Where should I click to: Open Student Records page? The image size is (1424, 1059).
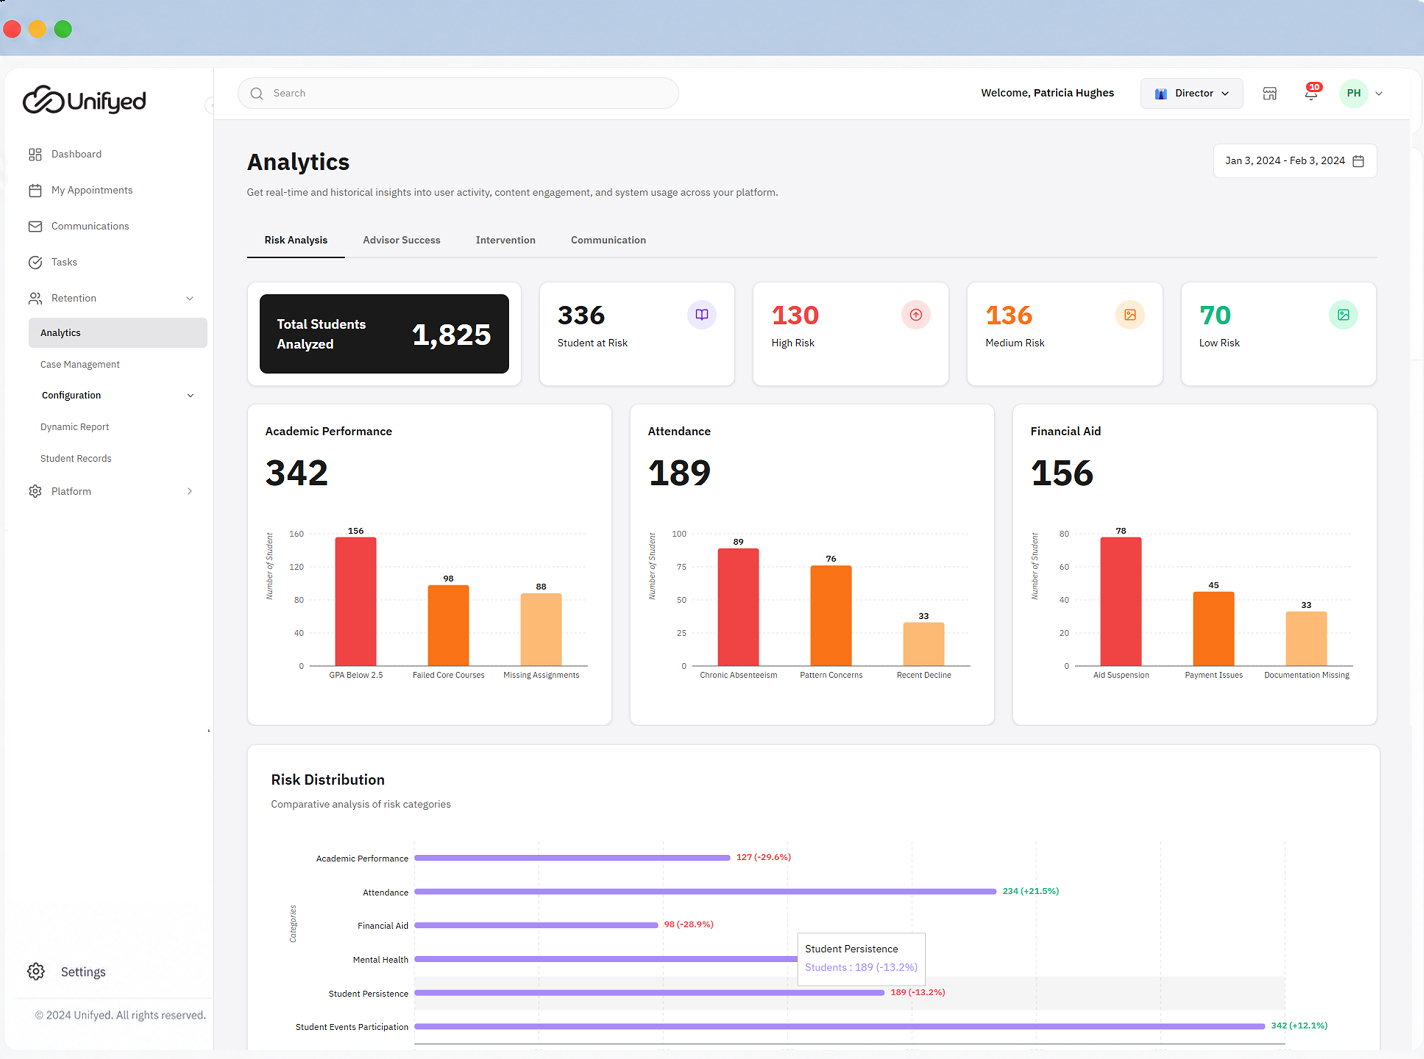pyautogui.click(x=76, y=459)
